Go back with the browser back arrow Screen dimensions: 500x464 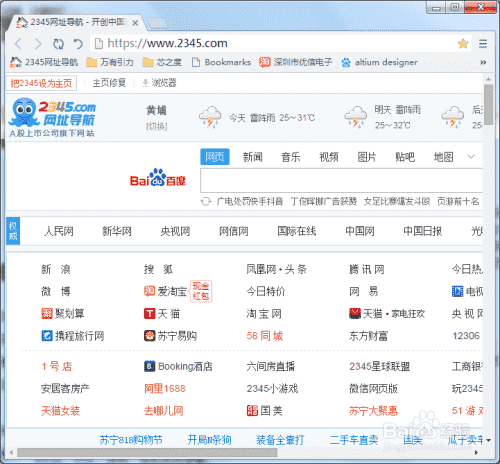coord(18,44)
